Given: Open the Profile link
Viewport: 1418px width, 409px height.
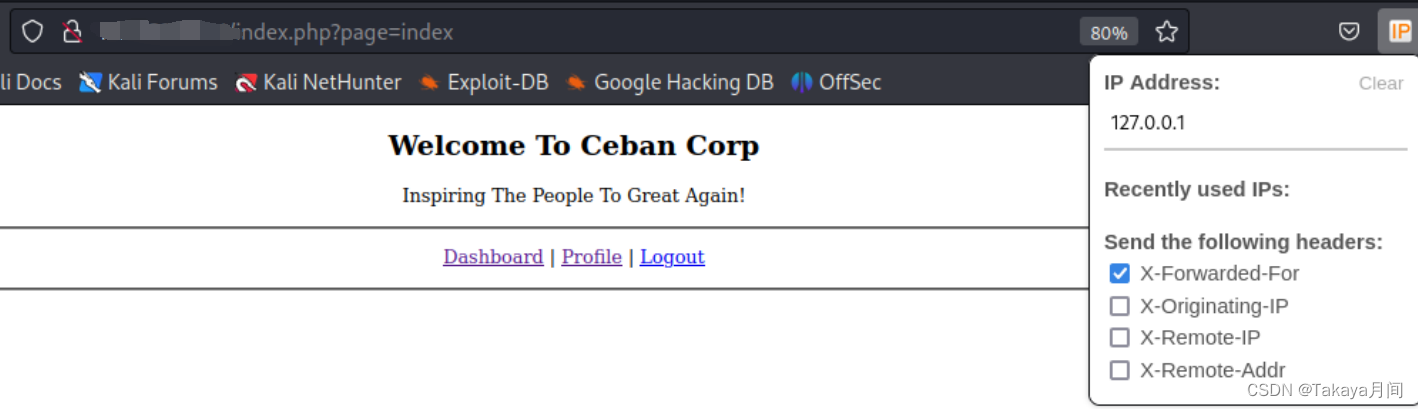Looking at the screenshot, I should (591, 257).
